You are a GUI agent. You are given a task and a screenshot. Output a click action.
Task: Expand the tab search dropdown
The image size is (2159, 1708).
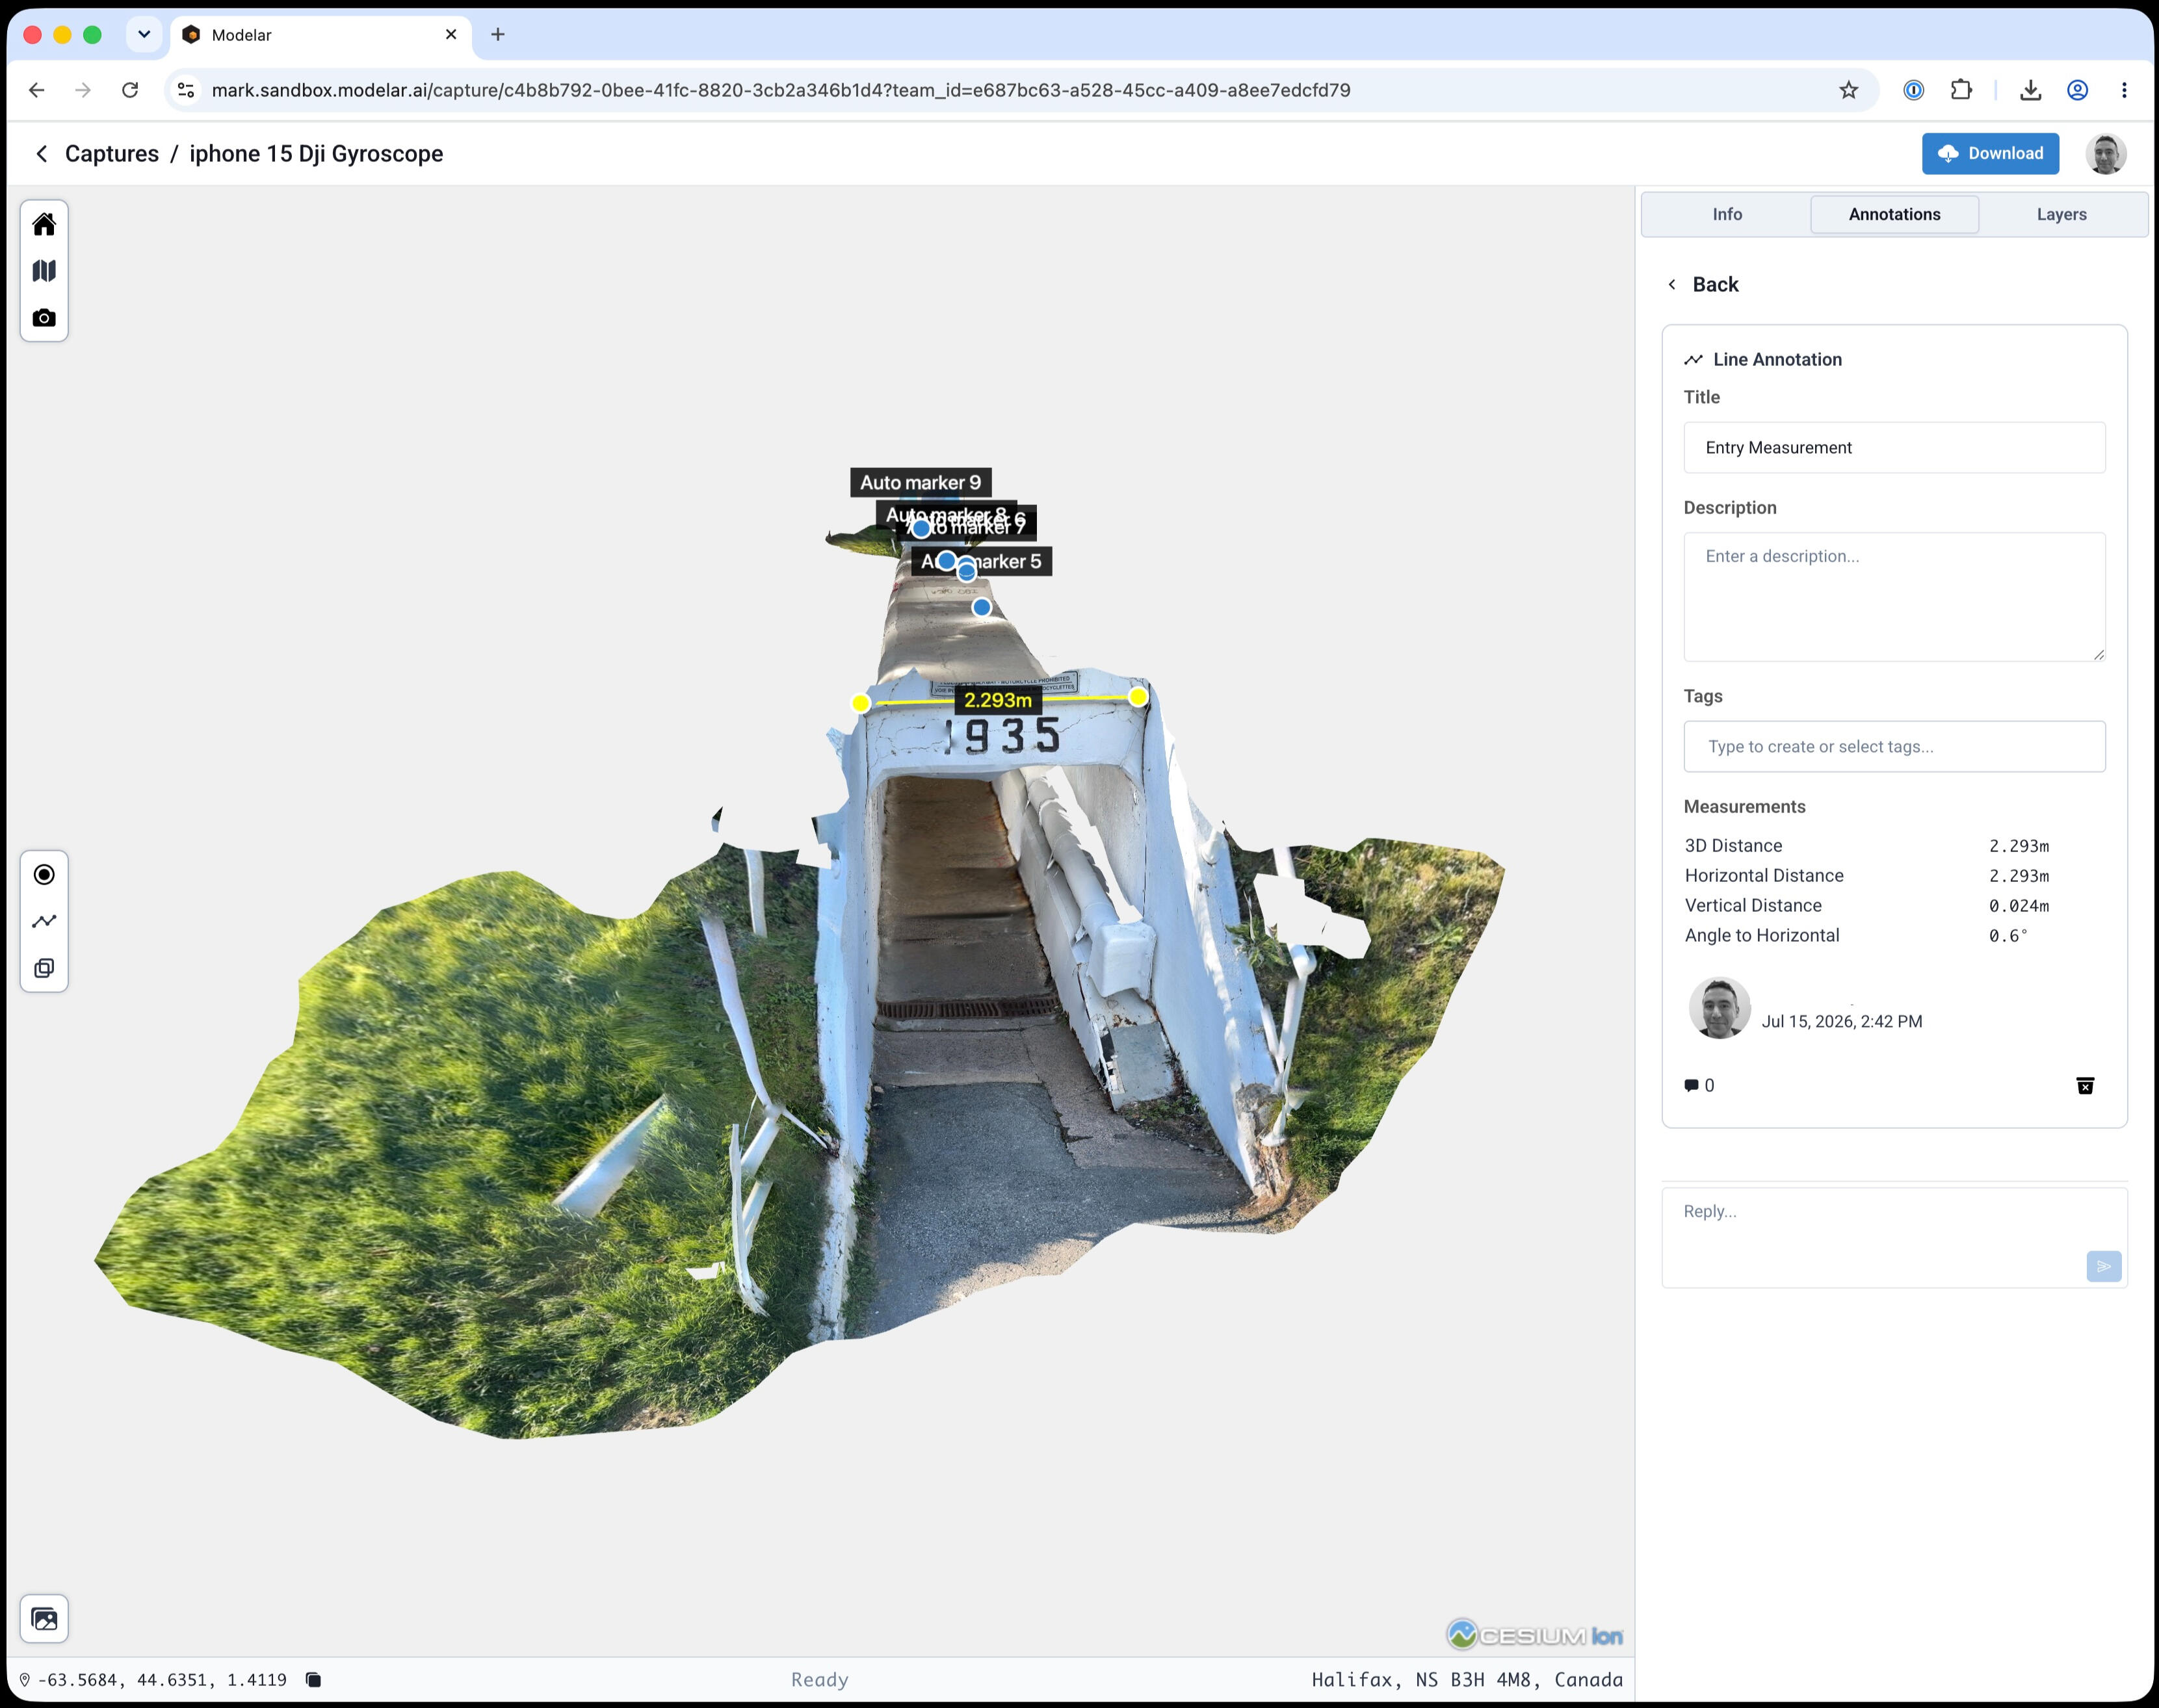(x=144, y=35)
